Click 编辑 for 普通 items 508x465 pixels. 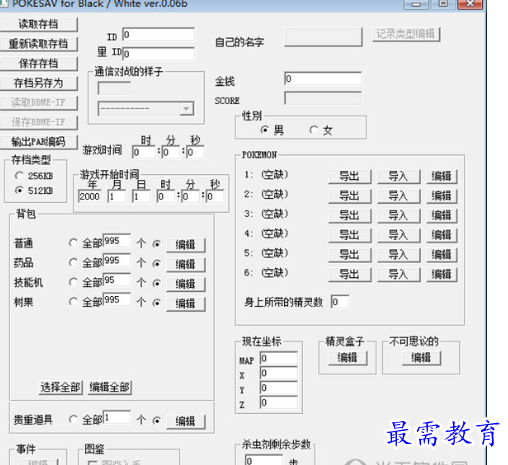(x=186, y=245)
